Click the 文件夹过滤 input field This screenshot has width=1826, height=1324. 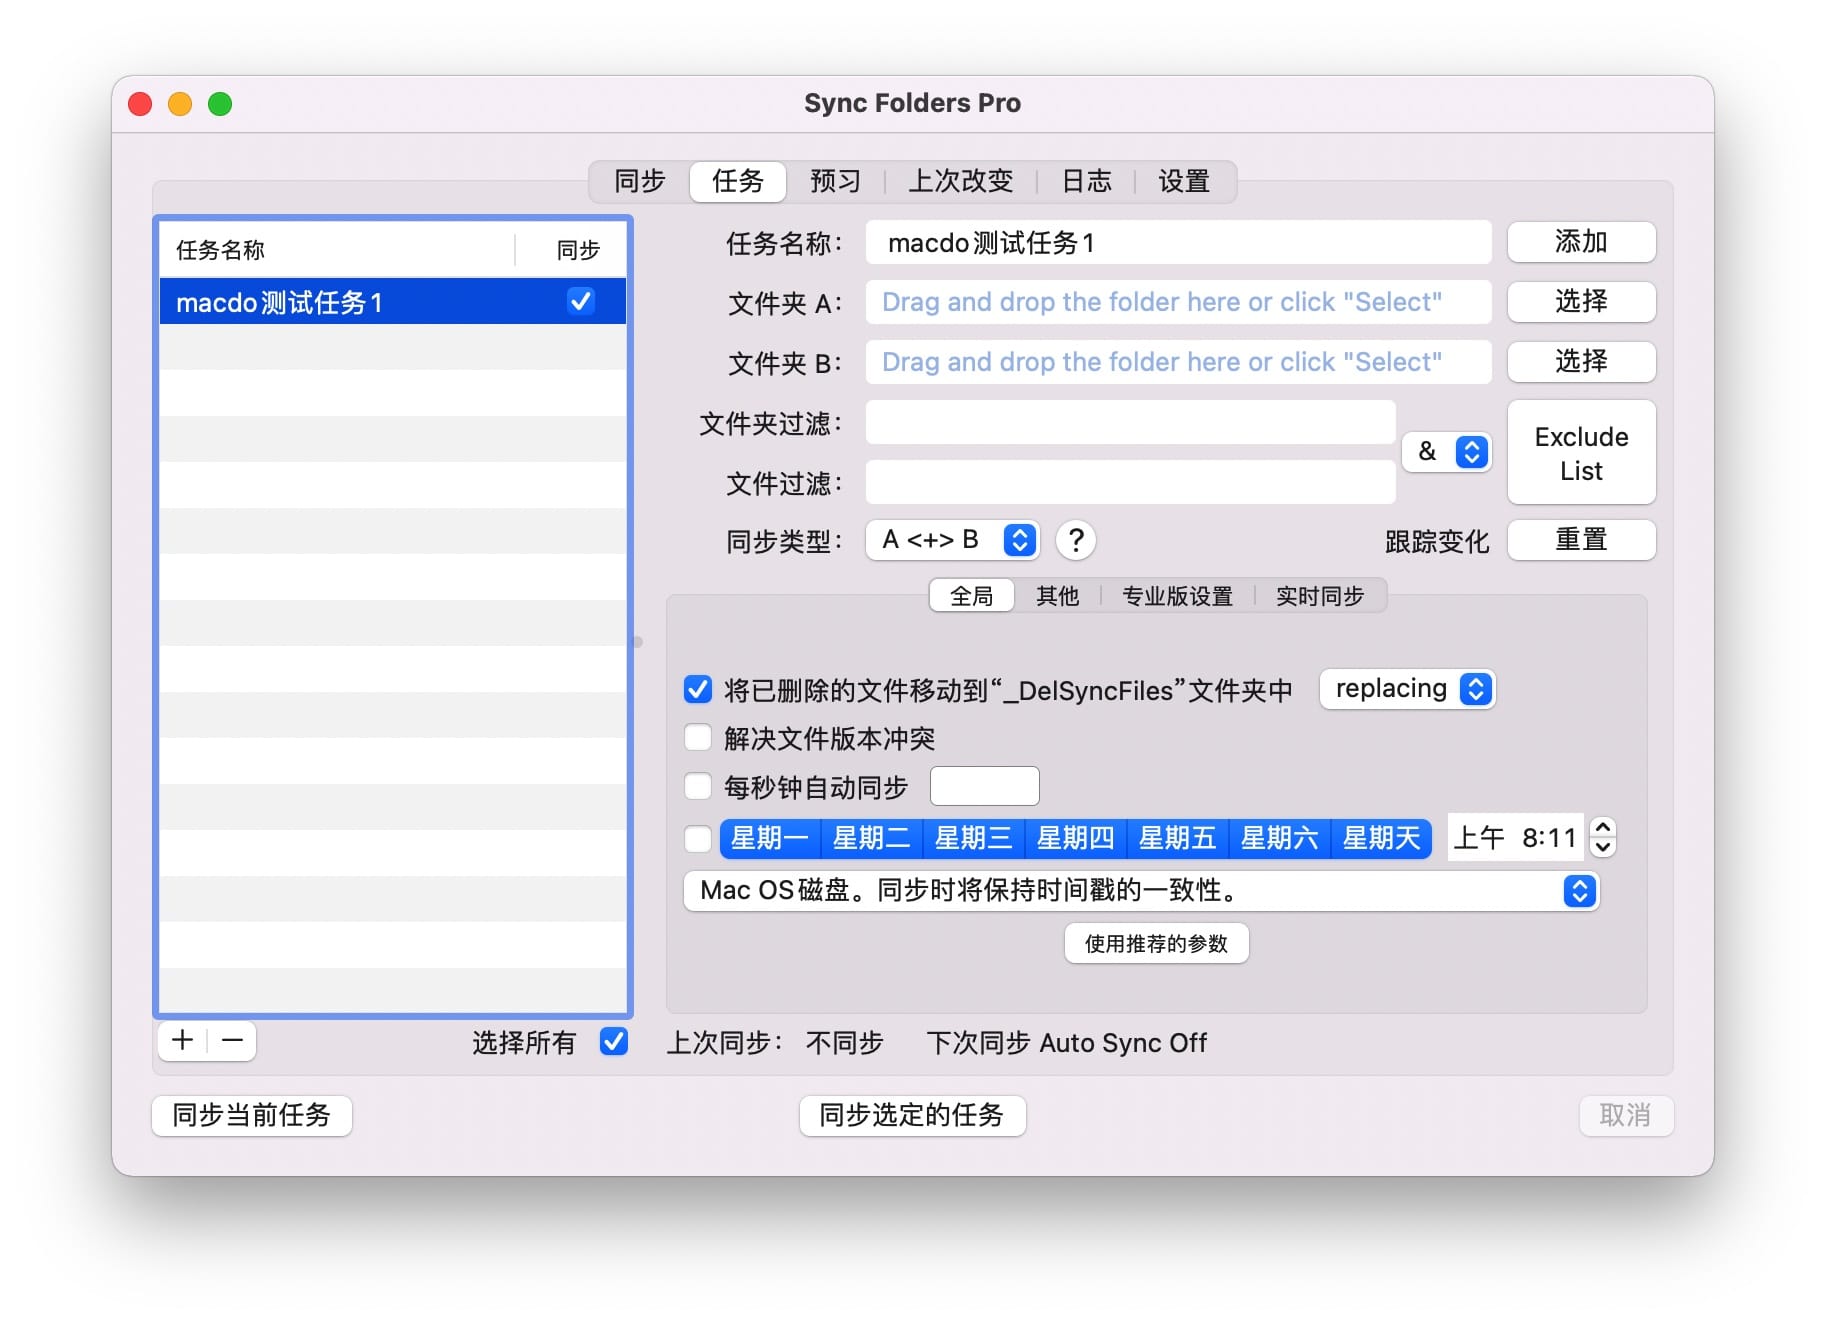tap(1130, 422)
